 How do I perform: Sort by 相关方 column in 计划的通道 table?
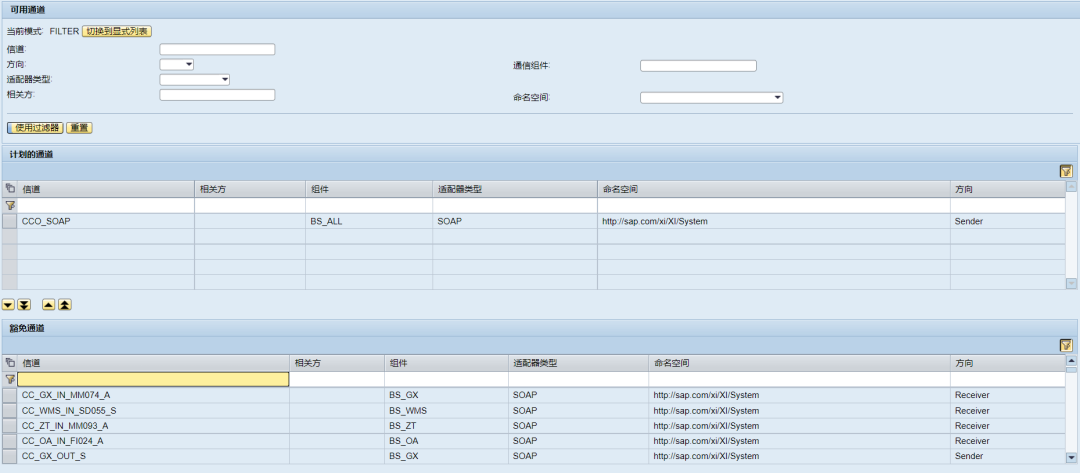250,189
